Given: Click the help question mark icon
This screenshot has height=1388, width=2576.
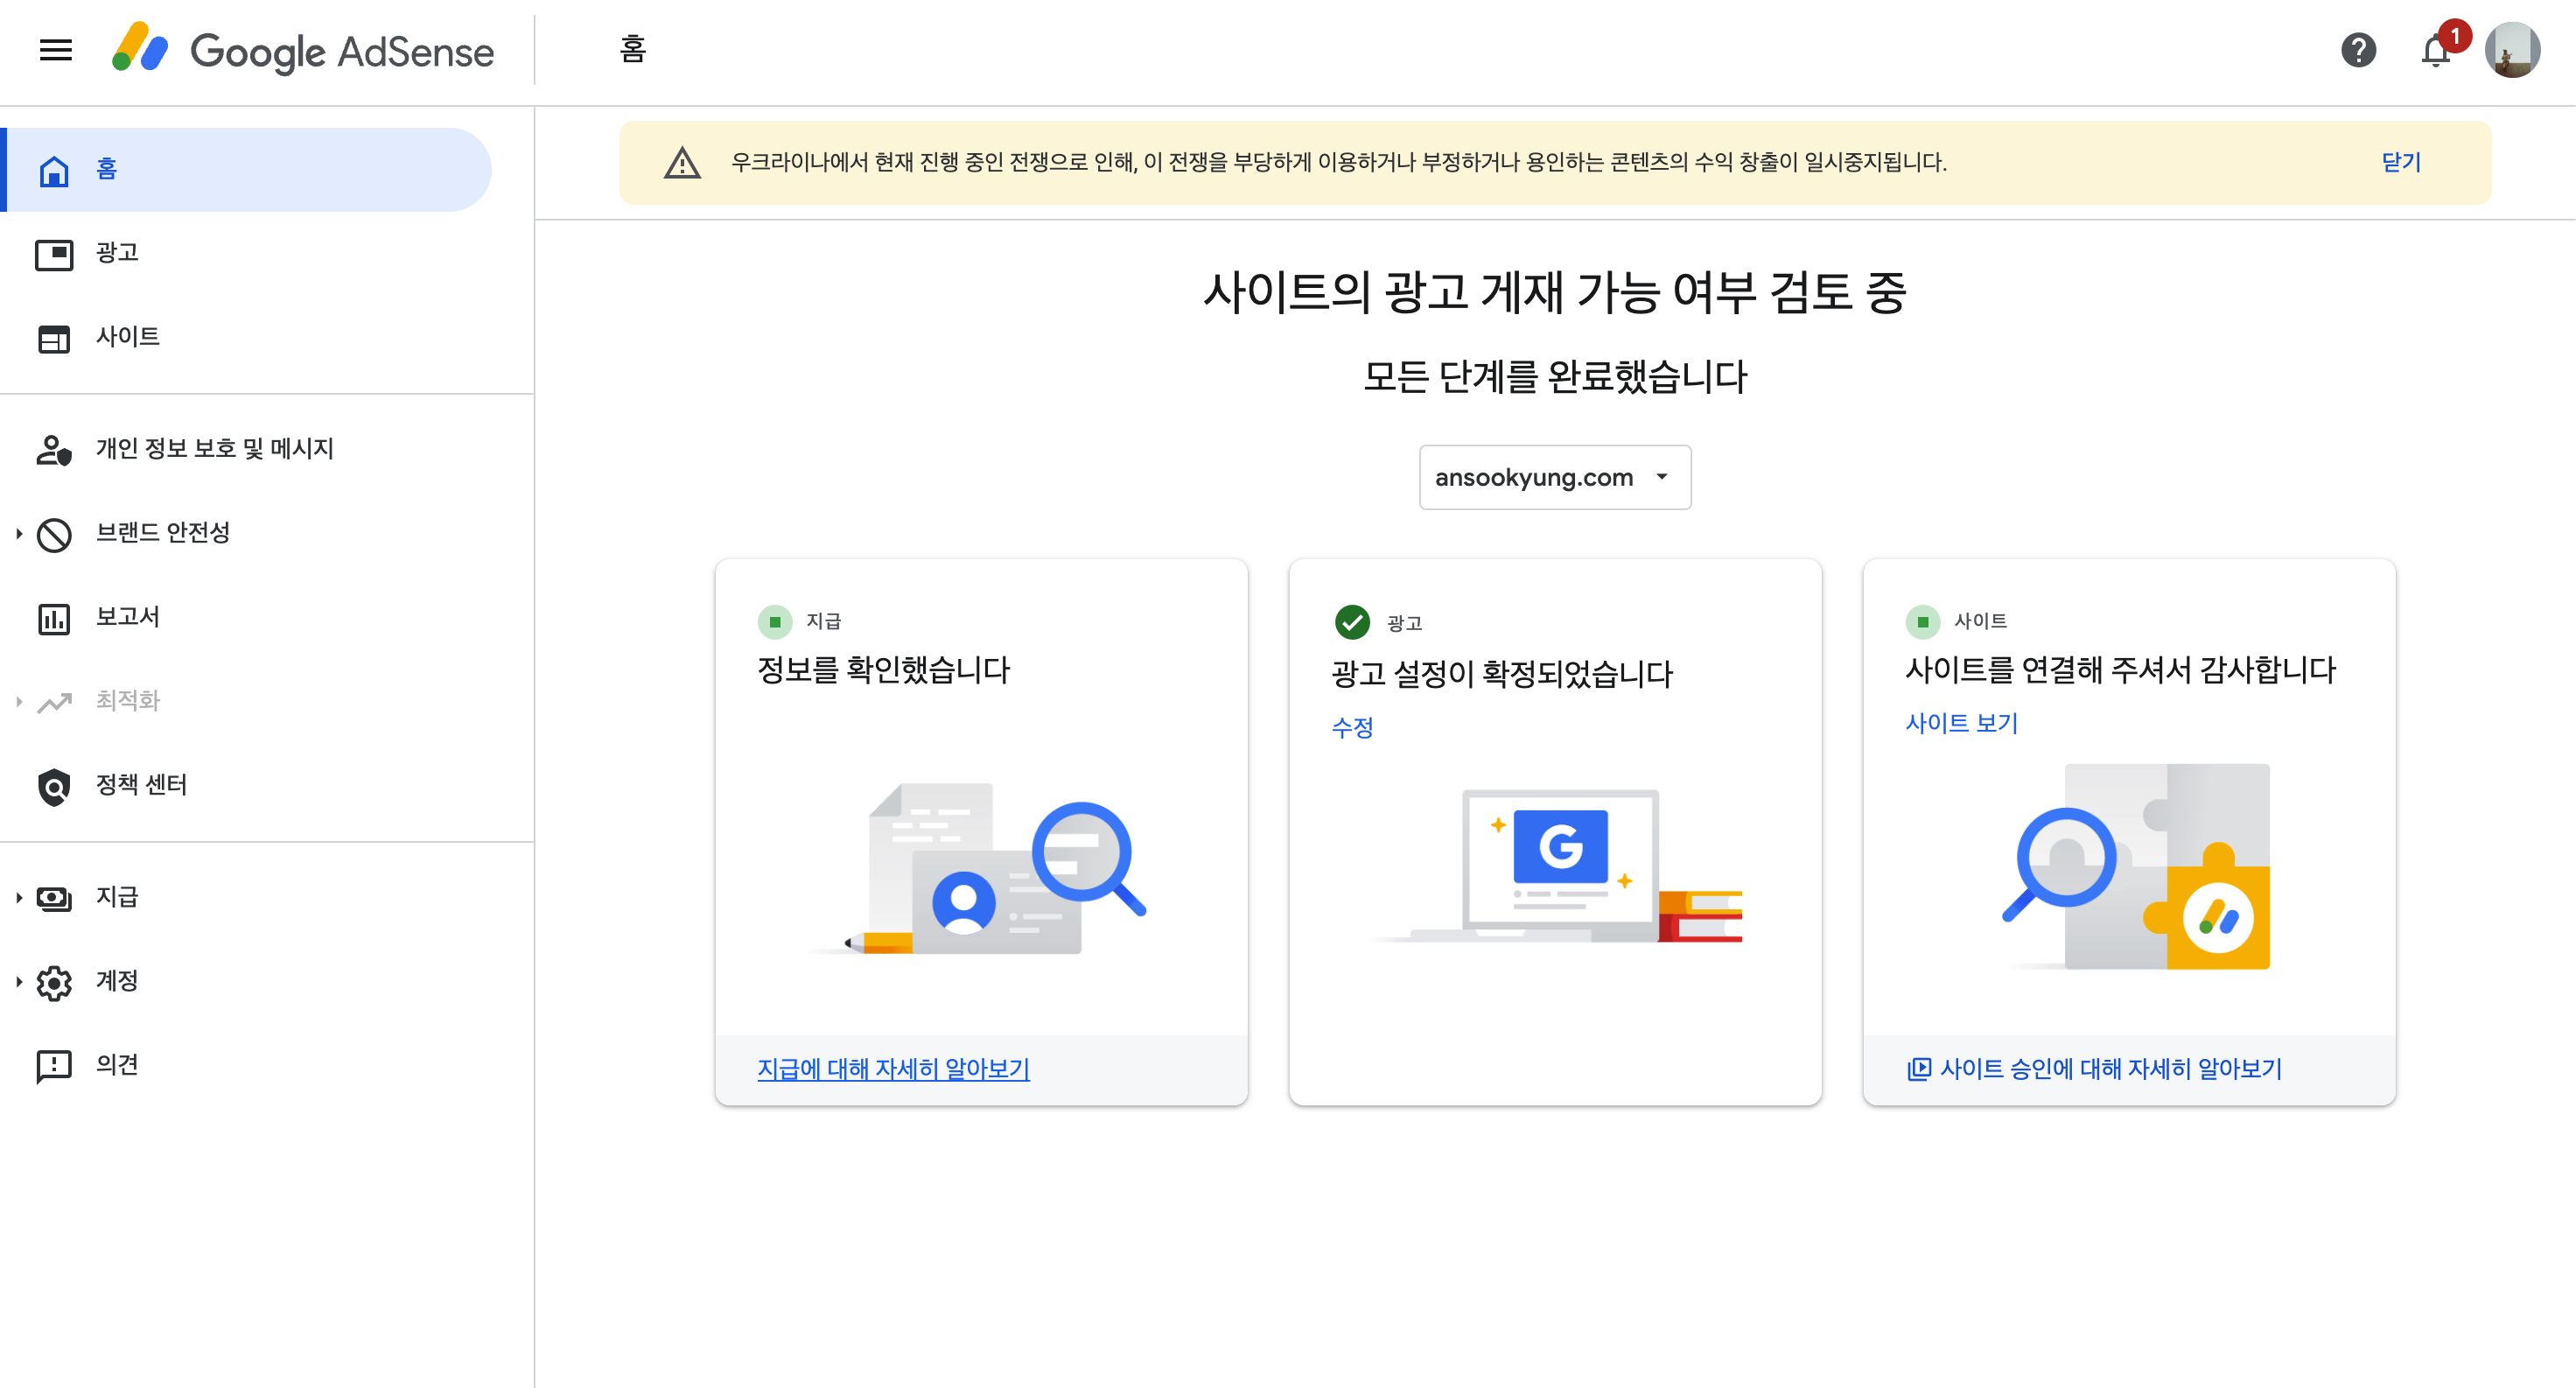Looking at the screenshot, I should click(2358, 50).
